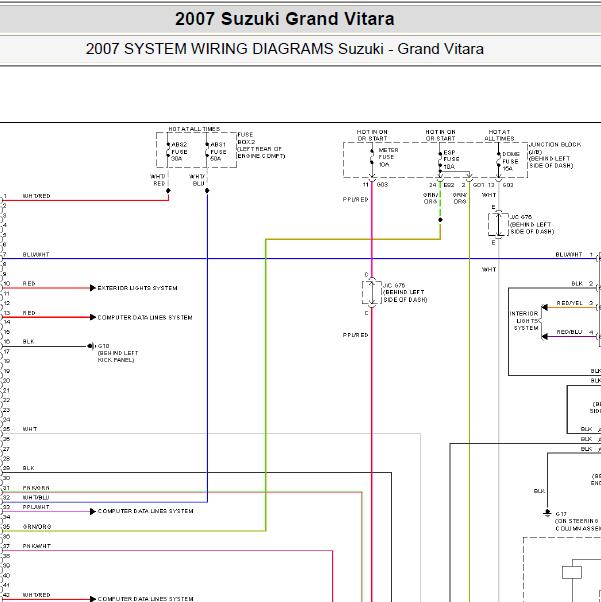The image size is (601, 602).
Task: Click the BLK label at pin 16
Action: pos(28,341)
